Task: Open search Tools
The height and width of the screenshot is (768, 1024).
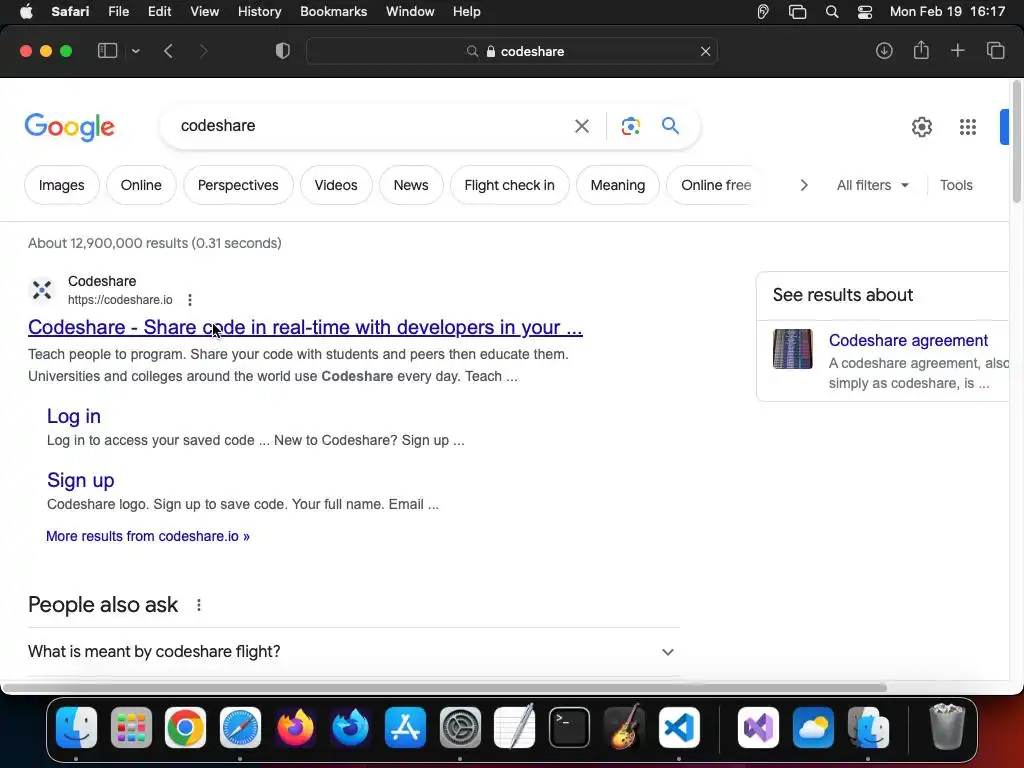Action: tap(956, 185)
